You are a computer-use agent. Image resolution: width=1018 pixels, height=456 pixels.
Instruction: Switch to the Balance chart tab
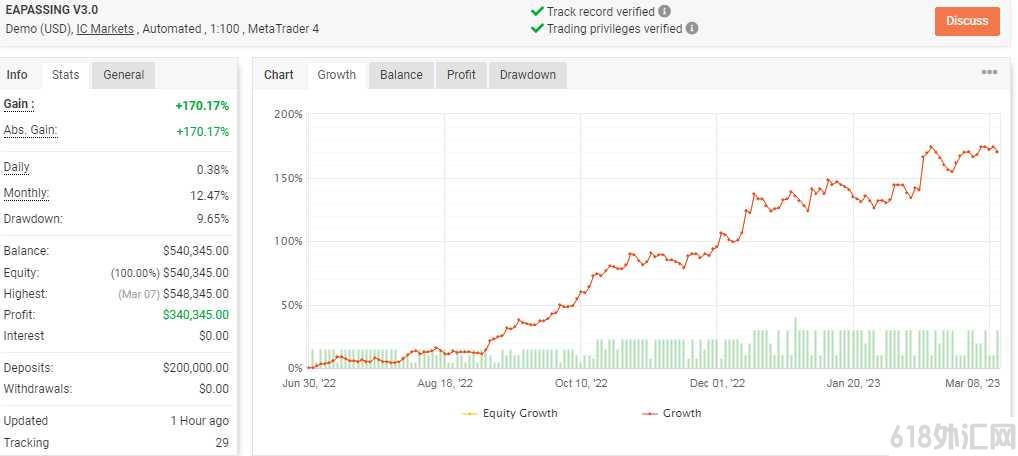point(401,75)
